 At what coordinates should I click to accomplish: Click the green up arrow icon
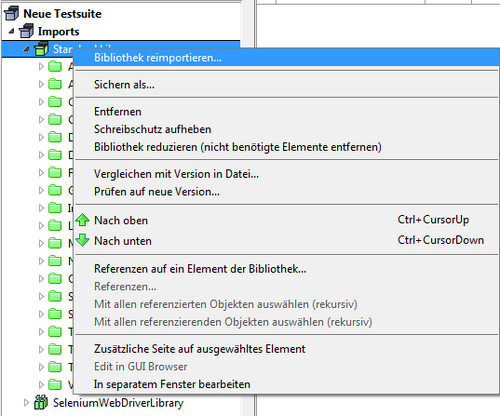click(x=82, y=220)
